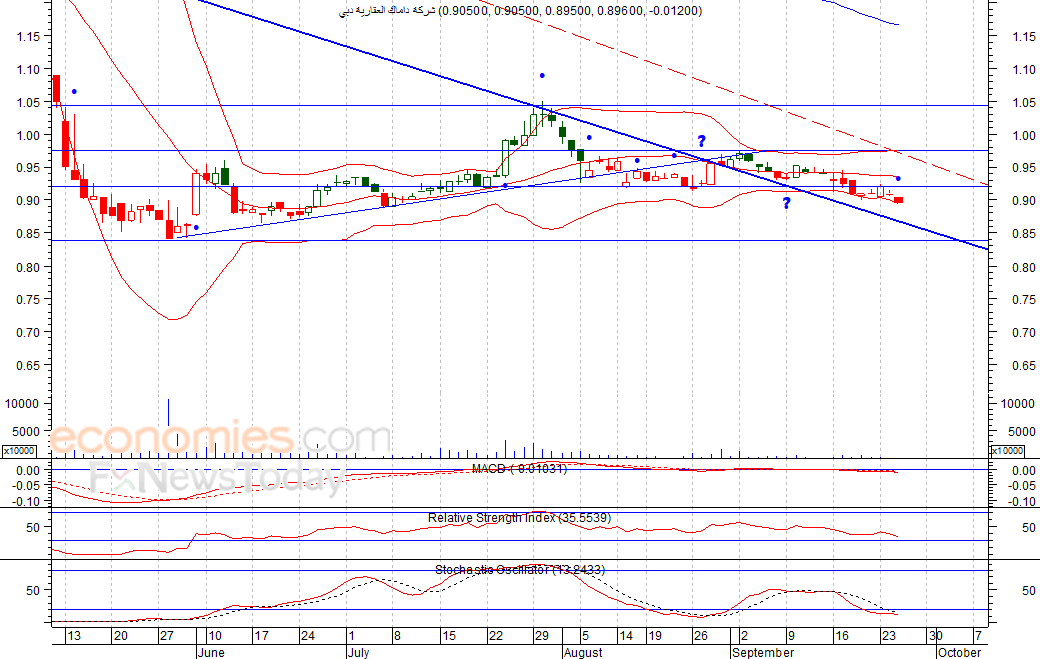
Task: Select date label 19 on the time axis
Action: pyautogui.click(x=655, y=636)
